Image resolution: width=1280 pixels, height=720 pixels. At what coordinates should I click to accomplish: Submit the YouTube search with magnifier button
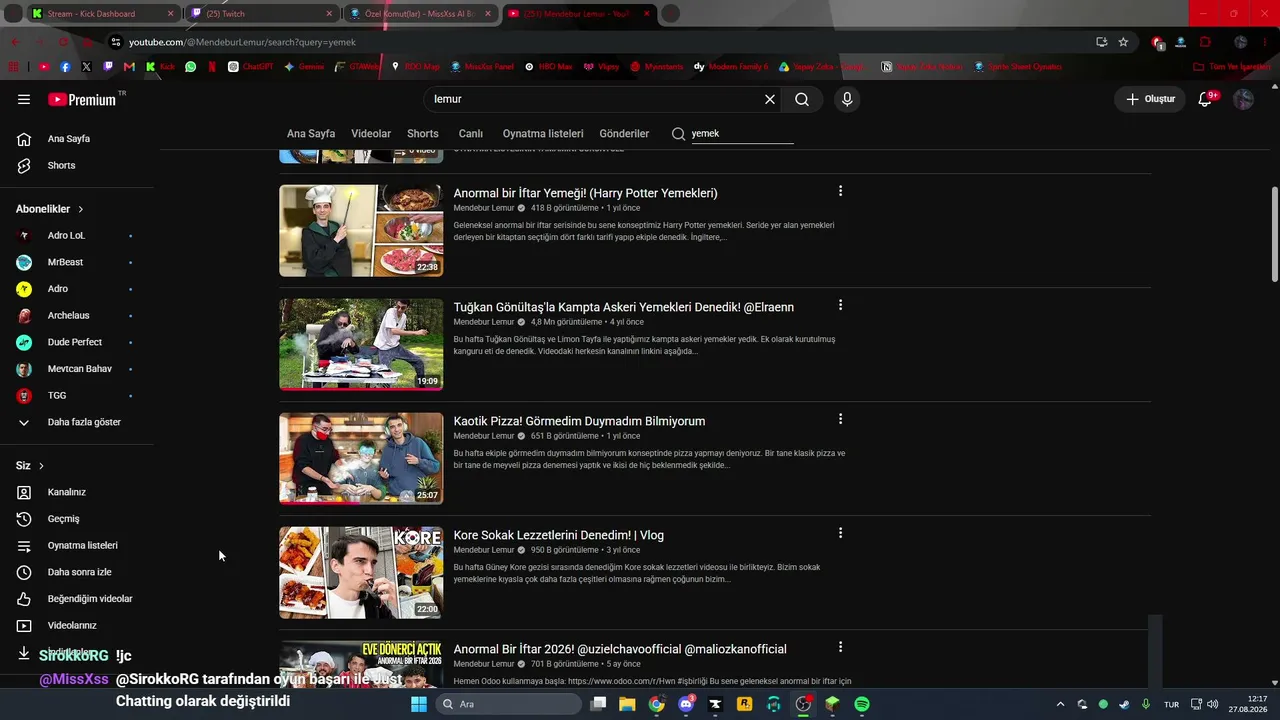tap(802, 99)
